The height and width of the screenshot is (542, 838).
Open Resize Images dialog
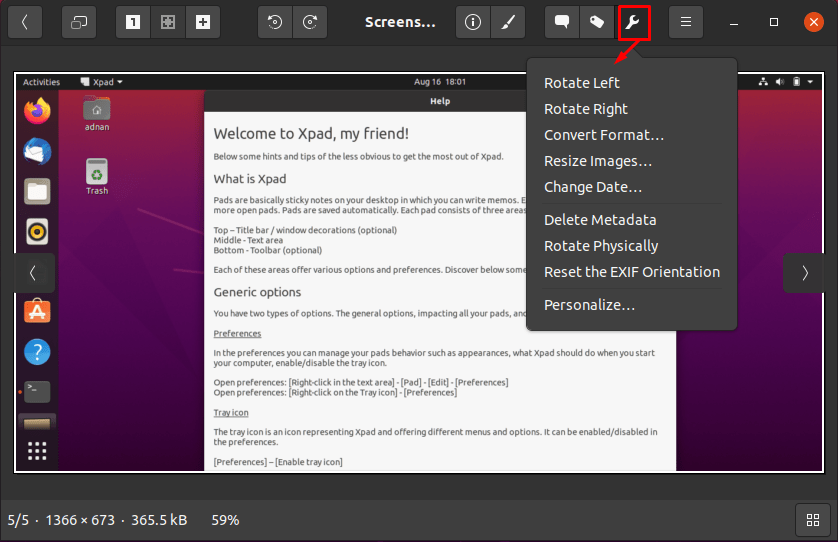pyautogui.click(x=598, y=161)
